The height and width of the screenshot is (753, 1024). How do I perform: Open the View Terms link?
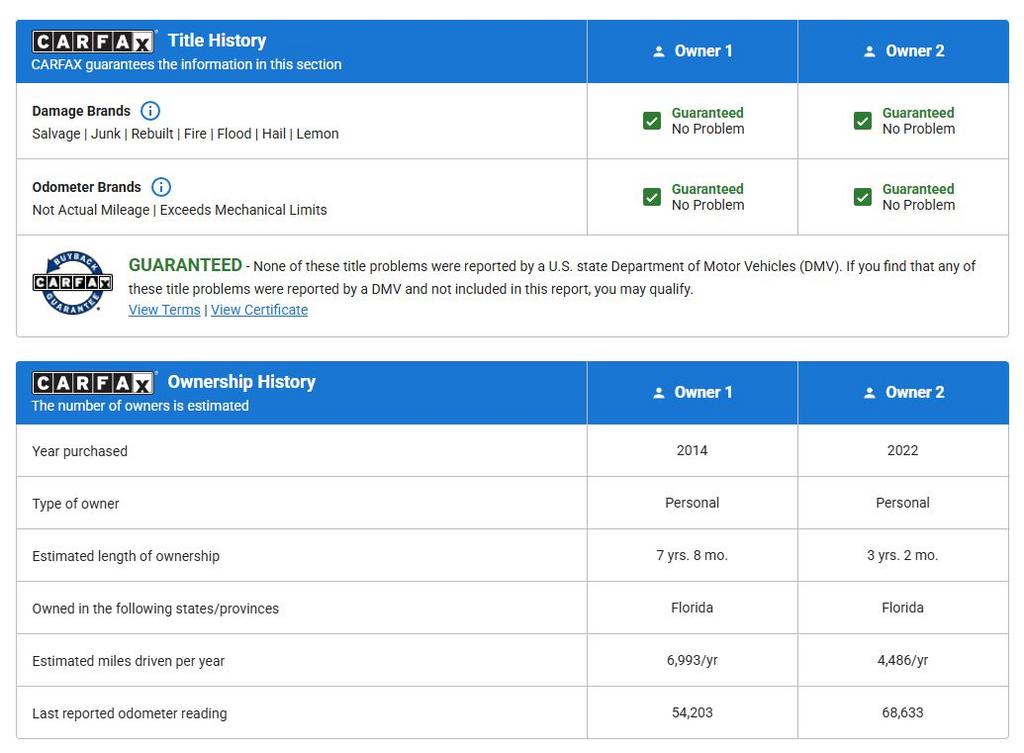tap(164, 310)
